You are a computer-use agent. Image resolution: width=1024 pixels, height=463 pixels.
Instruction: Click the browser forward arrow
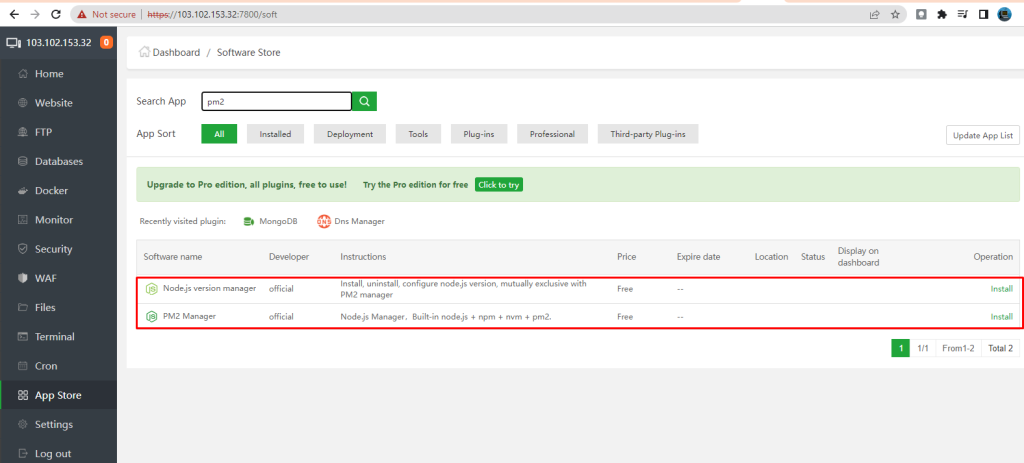35,14
